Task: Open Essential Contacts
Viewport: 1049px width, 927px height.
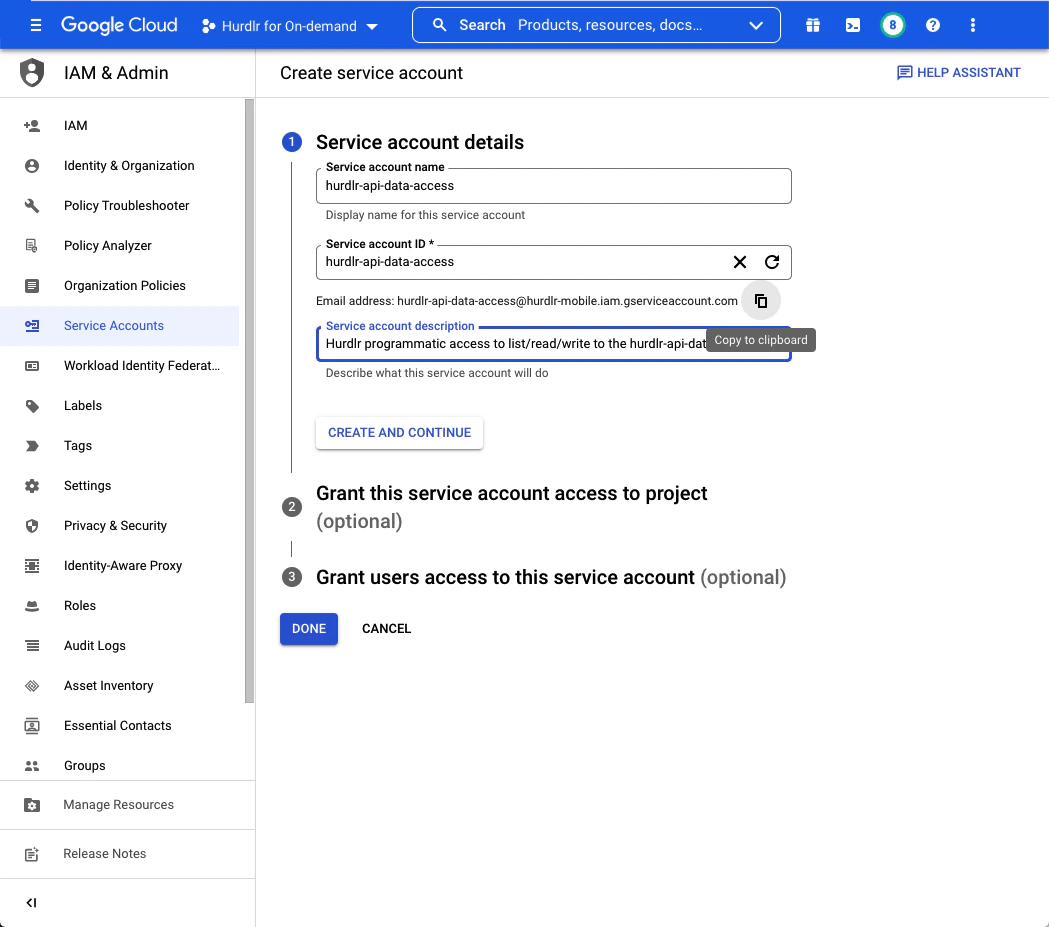Action: pos(120,726)
